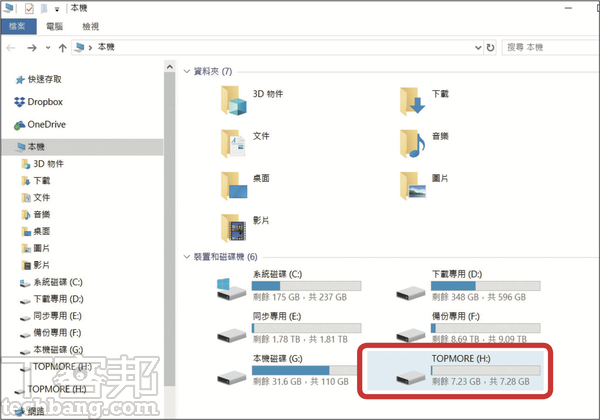Viewport: 600px width, 420px height.
Task: Select the 影片 folder icon
Action: [233, 228]
